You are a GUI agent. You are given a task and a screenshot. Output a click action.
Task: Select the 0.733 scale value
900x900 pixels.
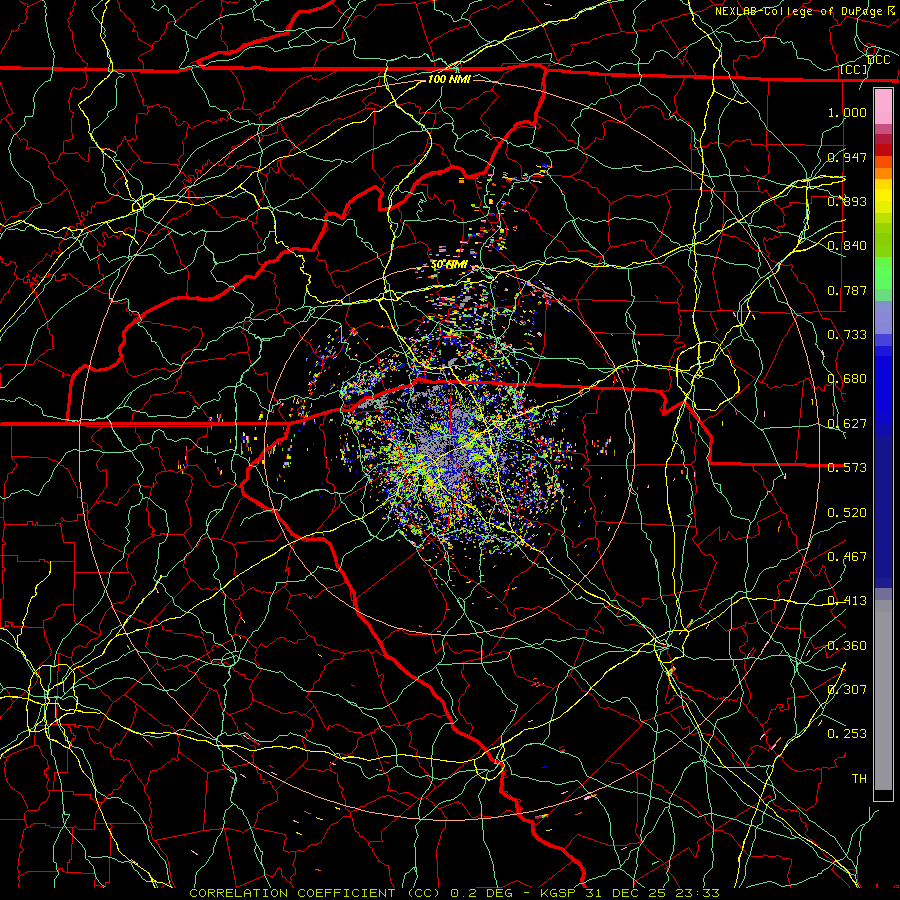[847, 334]
